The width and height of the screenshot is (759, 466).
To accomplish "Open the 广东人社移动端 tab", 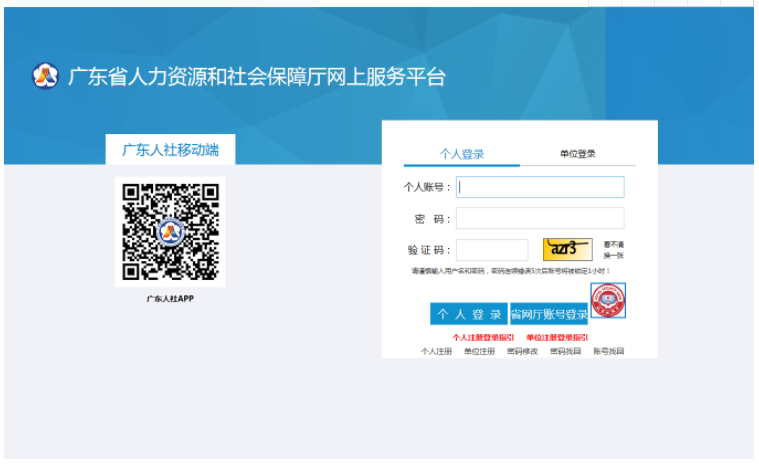I will (170, 150).
